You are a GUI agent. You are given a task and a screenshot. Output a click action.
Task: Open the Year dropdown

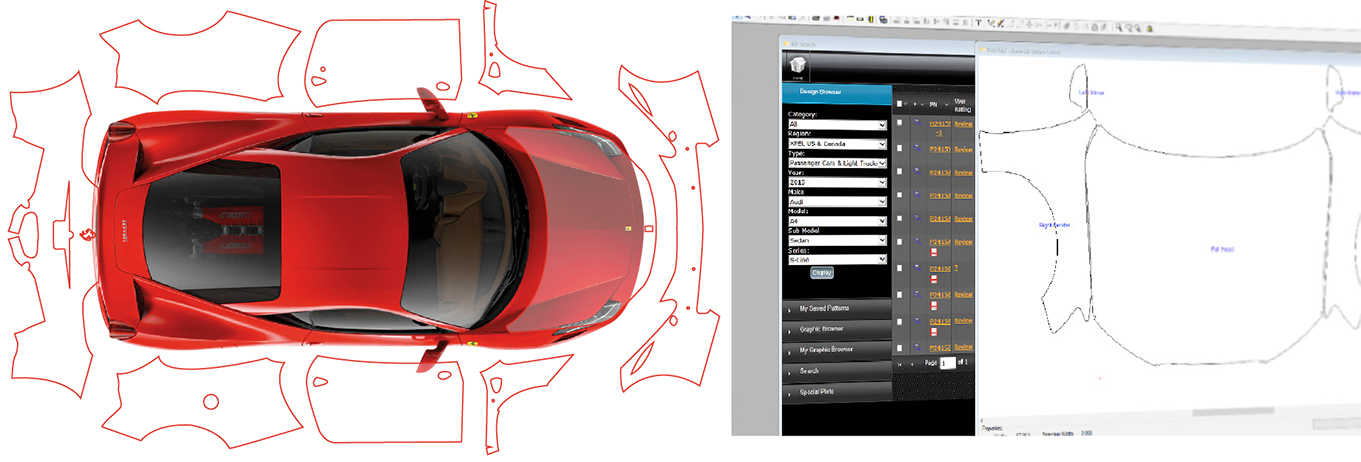[837, 183]
